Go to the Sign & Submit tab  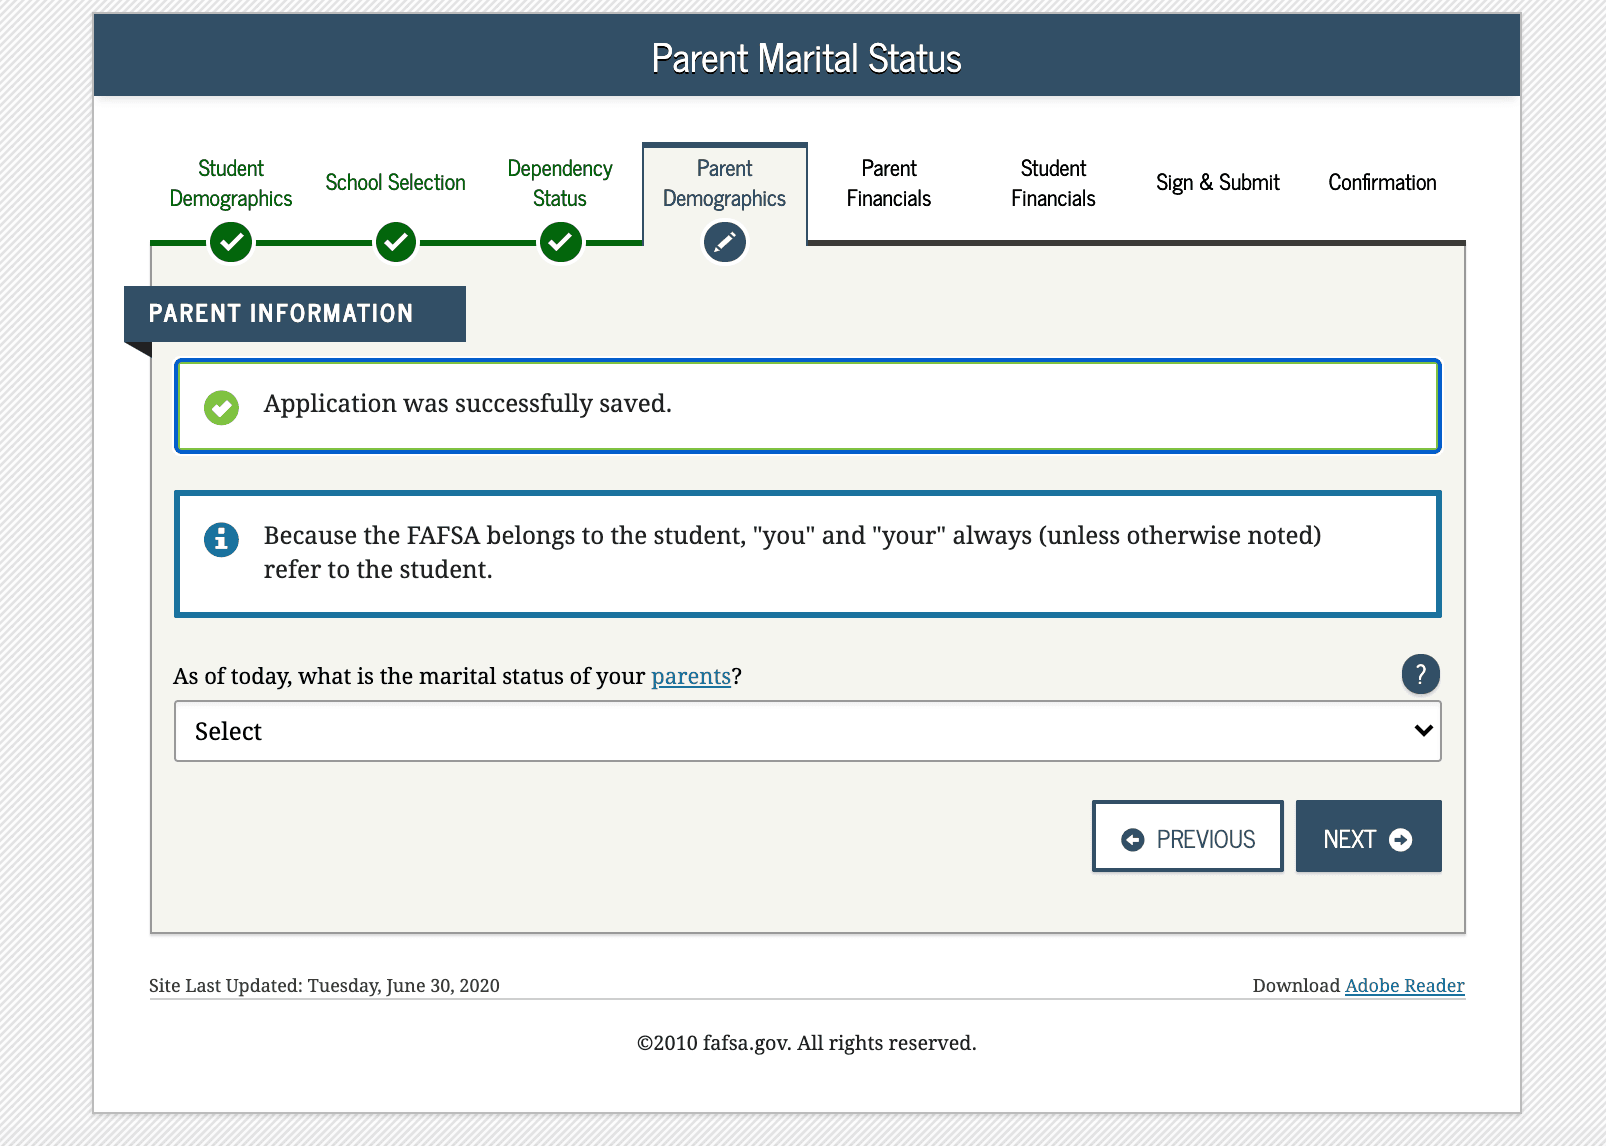1218,183
